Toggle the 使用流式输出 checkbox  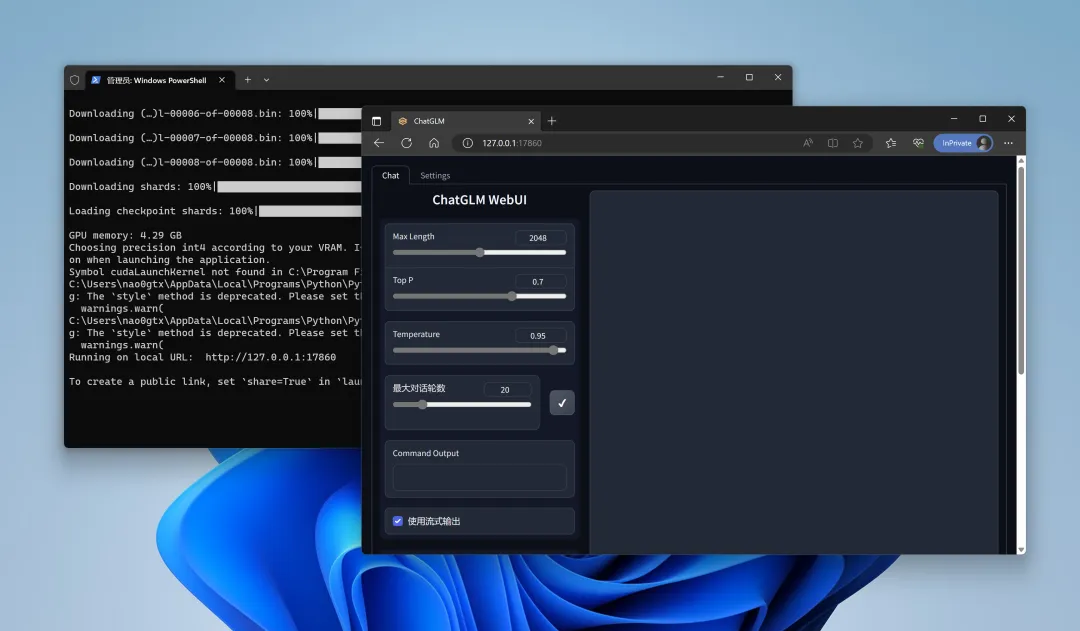coord(398,521)
